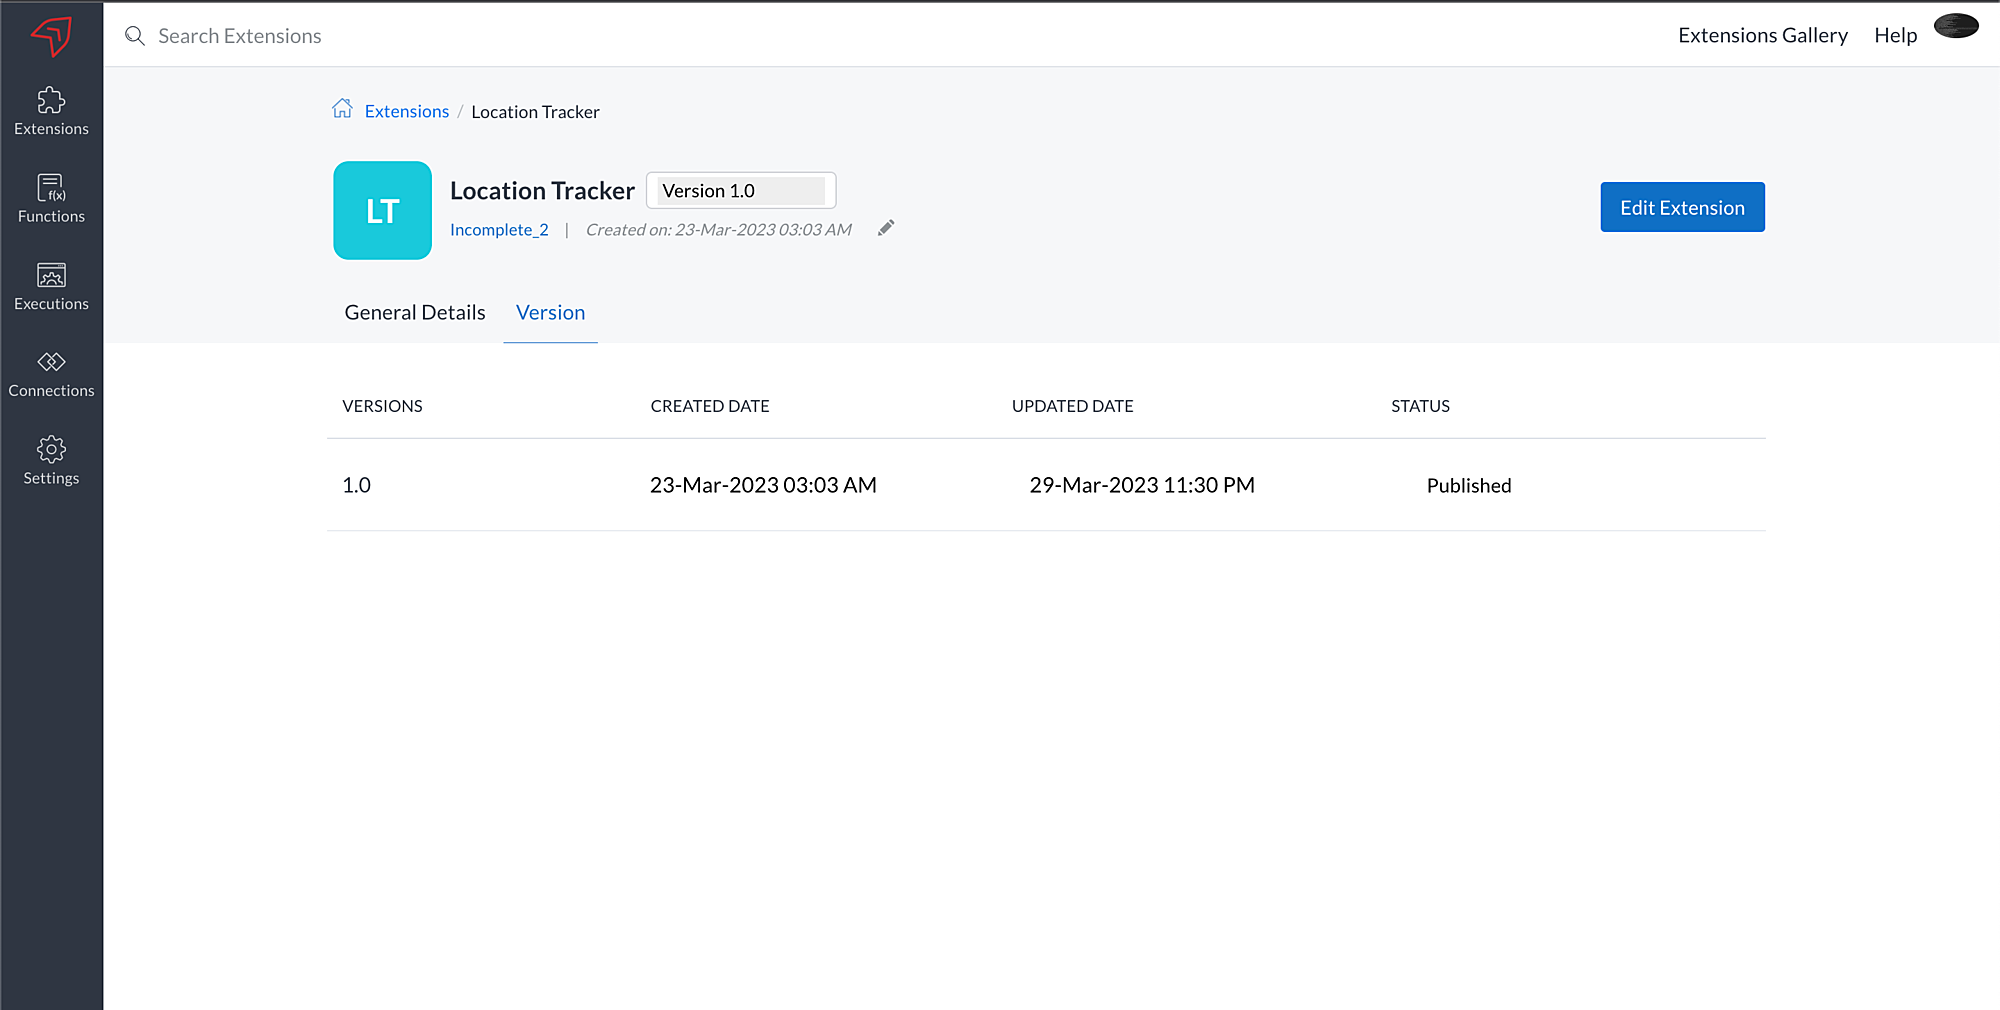Click the Incomplete_2 link
This screenshot has width=2000, height=1010.
(499, 229)
